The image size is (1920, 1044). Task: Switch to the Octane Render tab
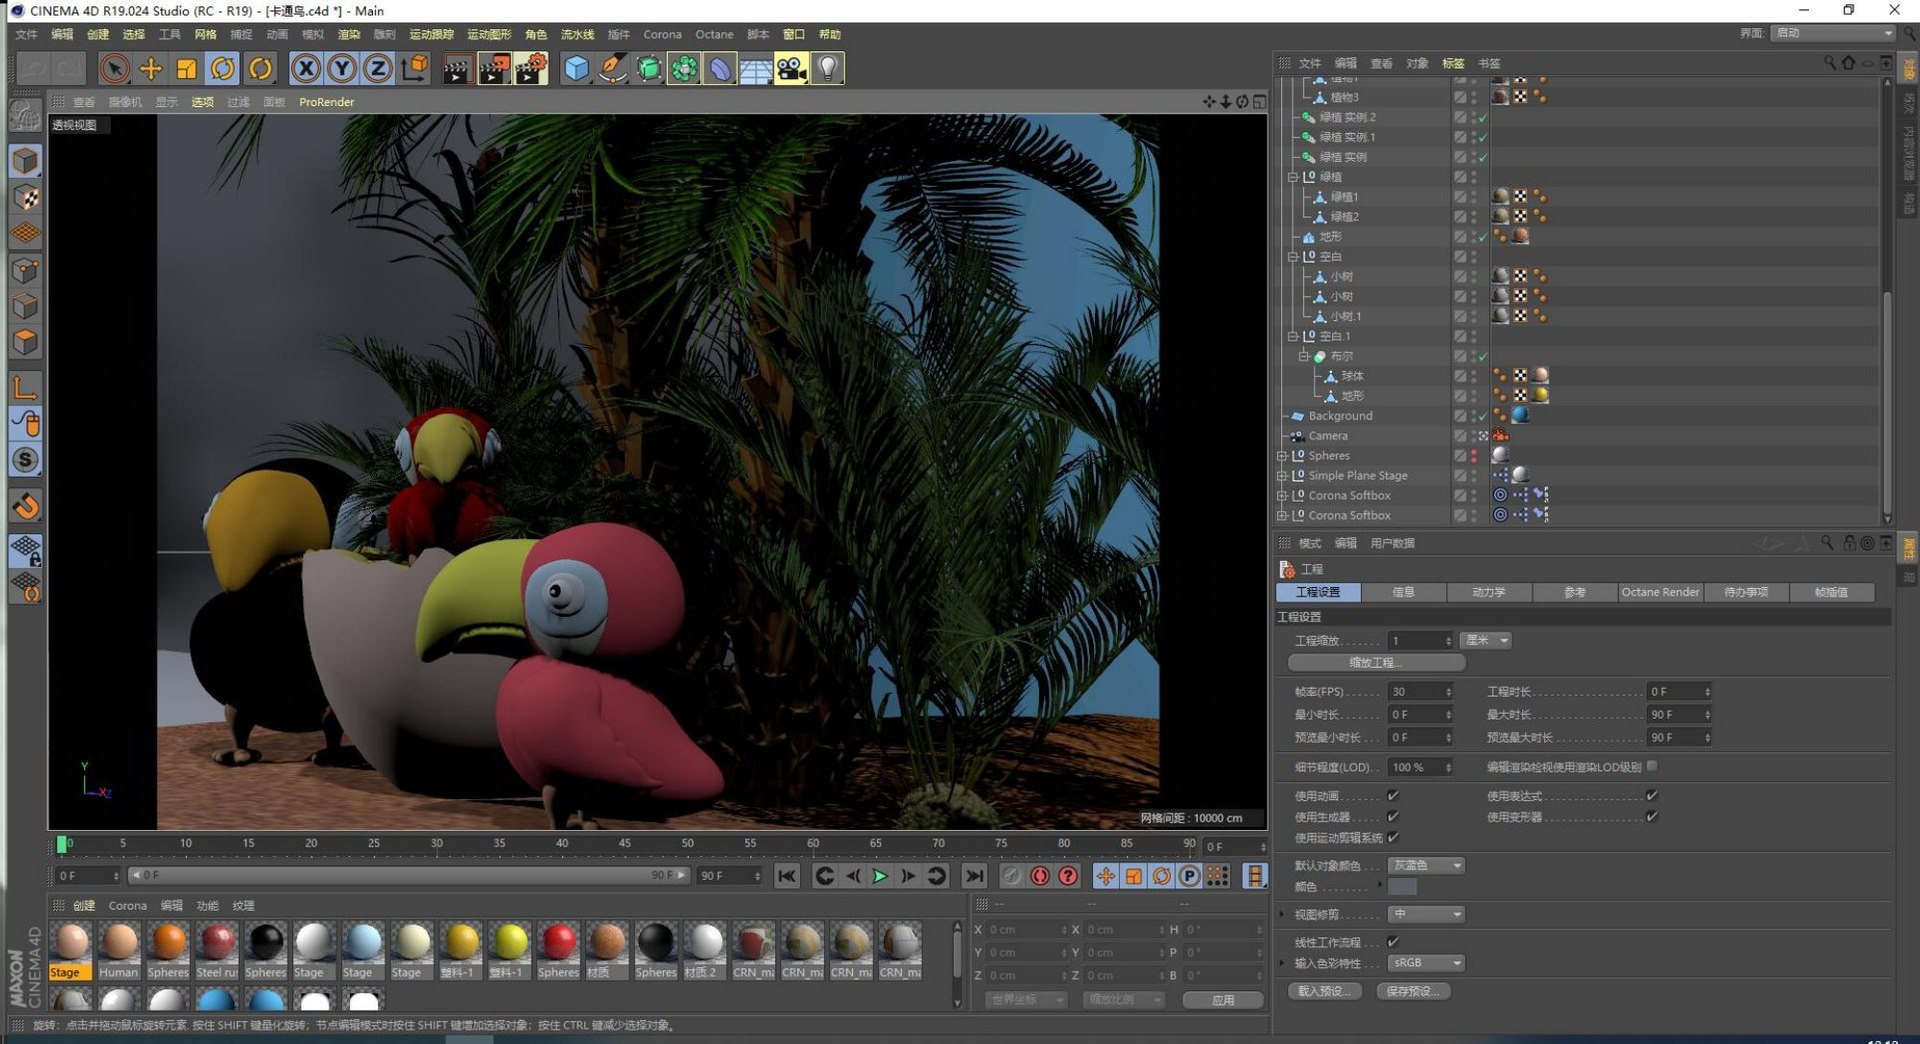[1660, 593]
